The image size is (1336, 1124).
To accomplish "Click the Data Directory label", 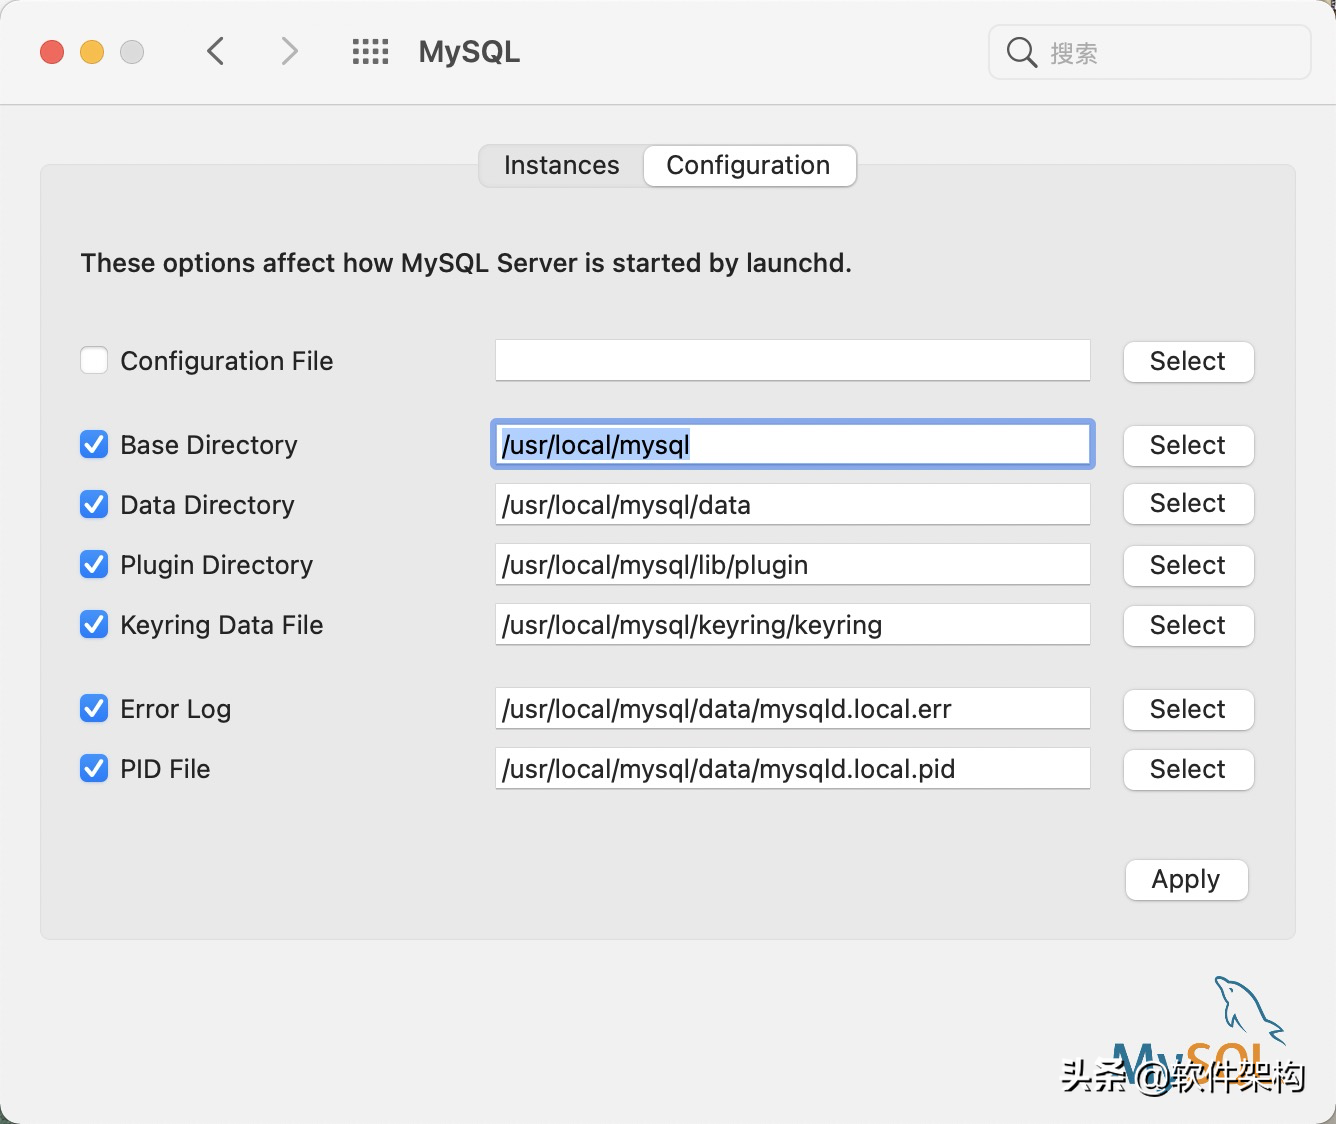I will coord(207,505).
